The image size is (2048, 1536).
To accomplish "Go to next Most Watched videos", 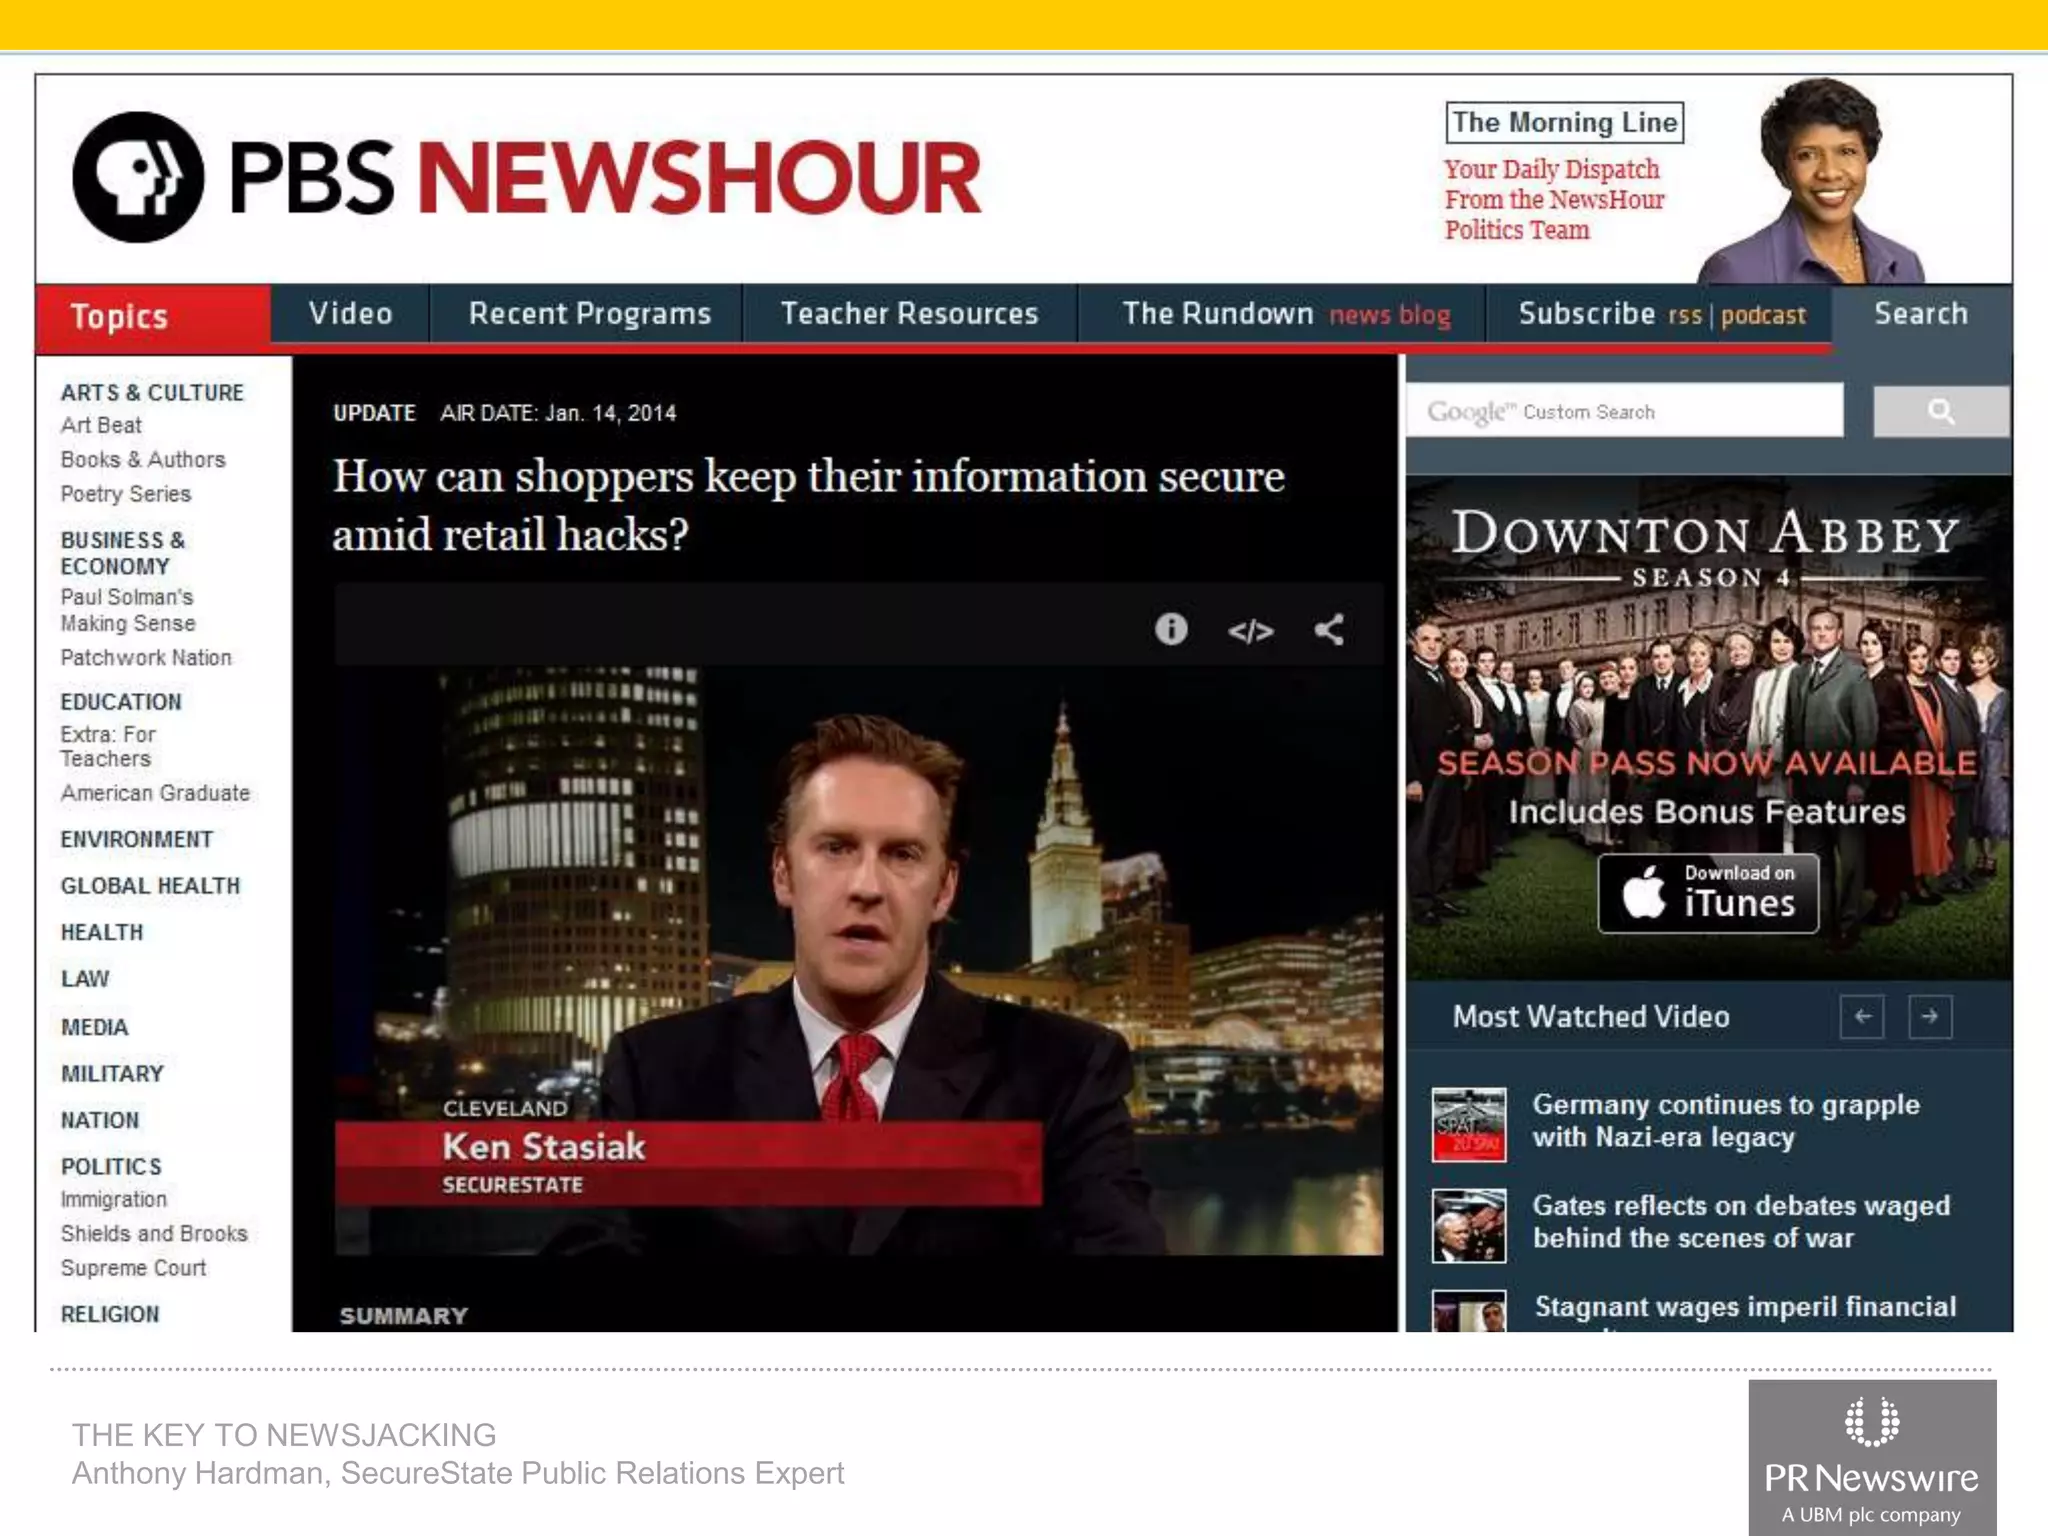I will (1930, 1017).
